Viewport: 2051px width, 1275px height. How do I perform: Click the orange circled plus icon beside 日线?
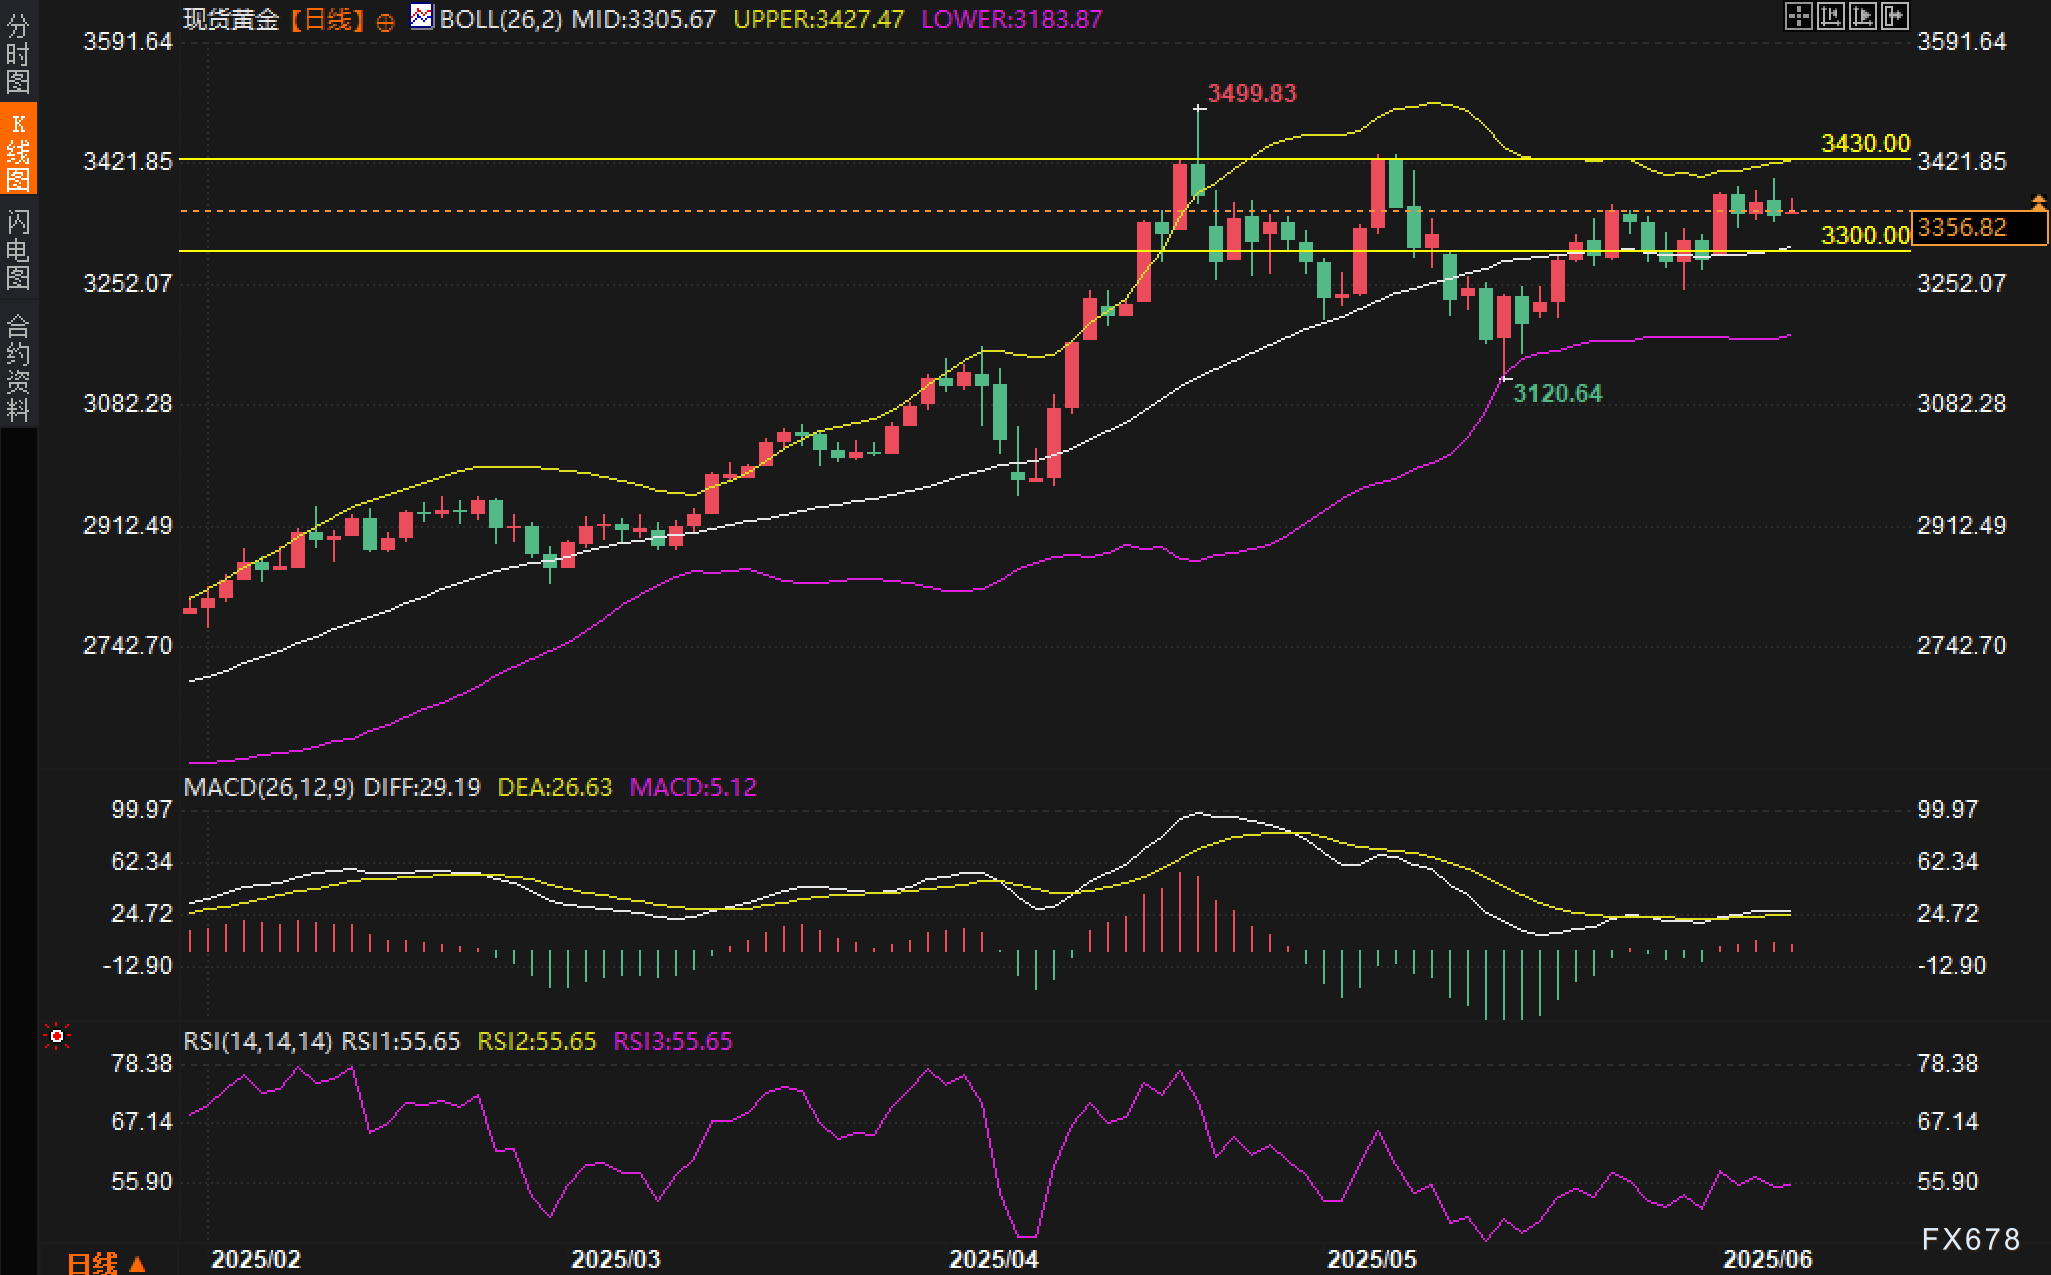[385, 21]
